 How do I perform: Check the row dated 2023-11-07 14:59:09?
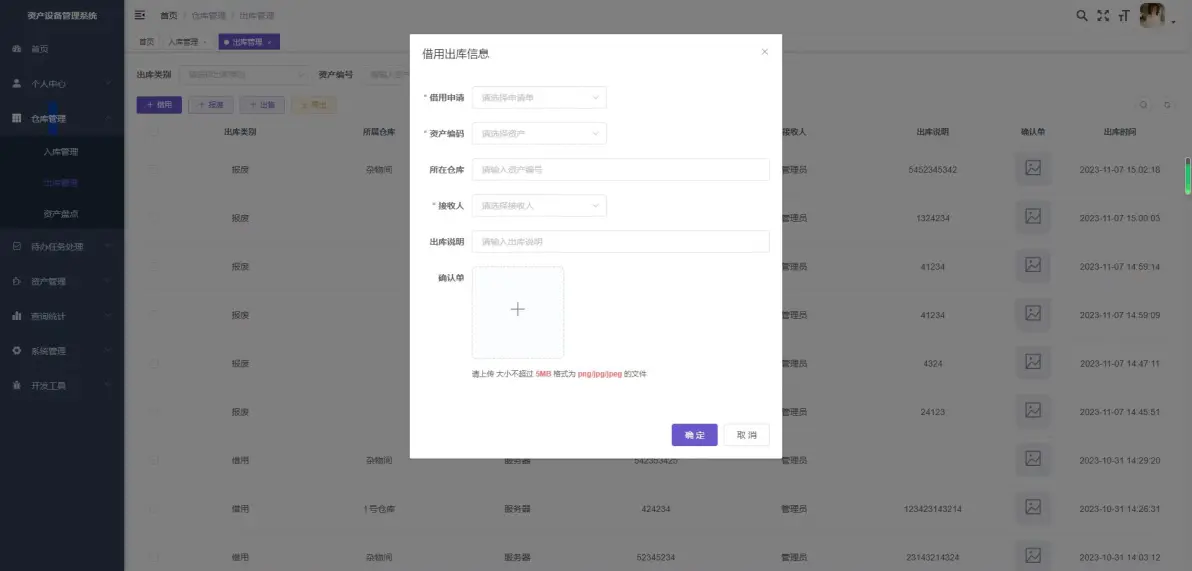tap(154, 315)
